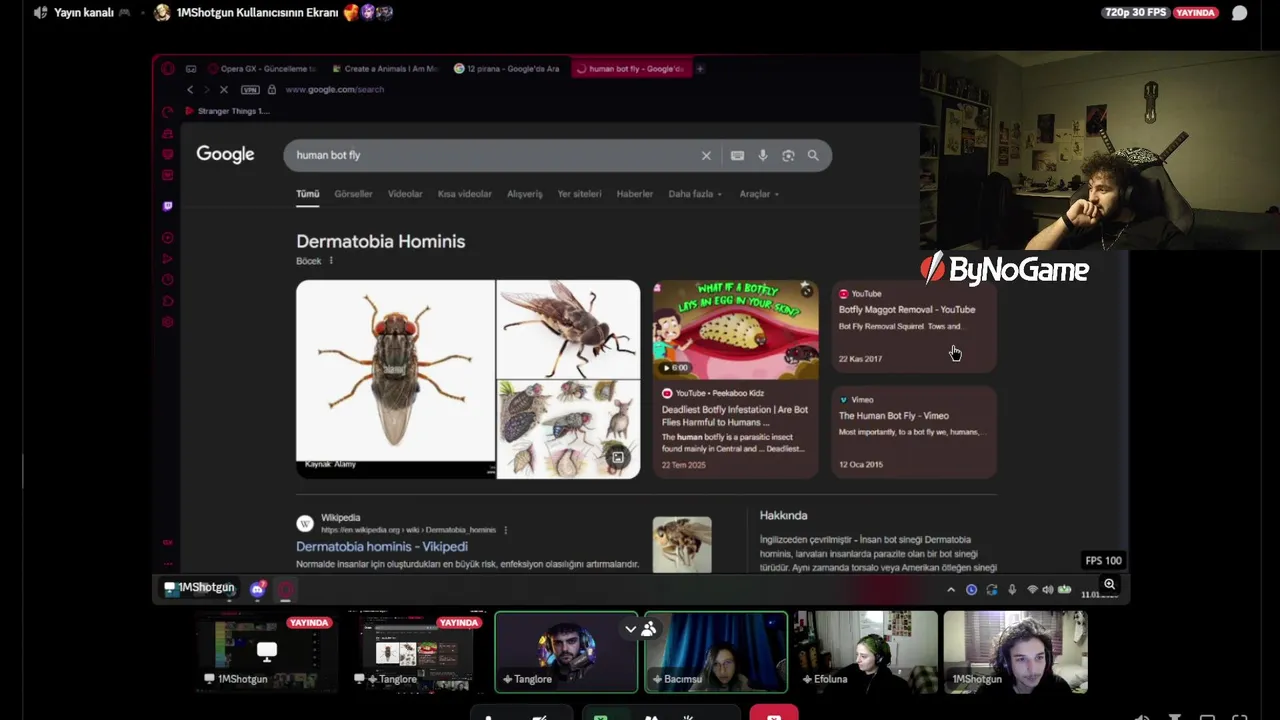Select Tanglore's live stream tile
The height and width of the screenshot is (720, 1280).
[x=416, y=652]
